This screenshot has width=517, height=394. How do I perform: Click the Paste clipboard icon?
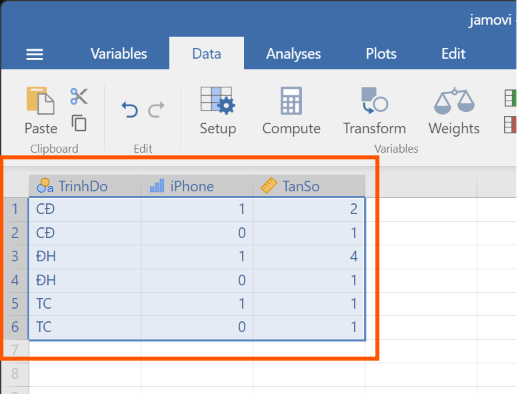[x=41, y=101]
